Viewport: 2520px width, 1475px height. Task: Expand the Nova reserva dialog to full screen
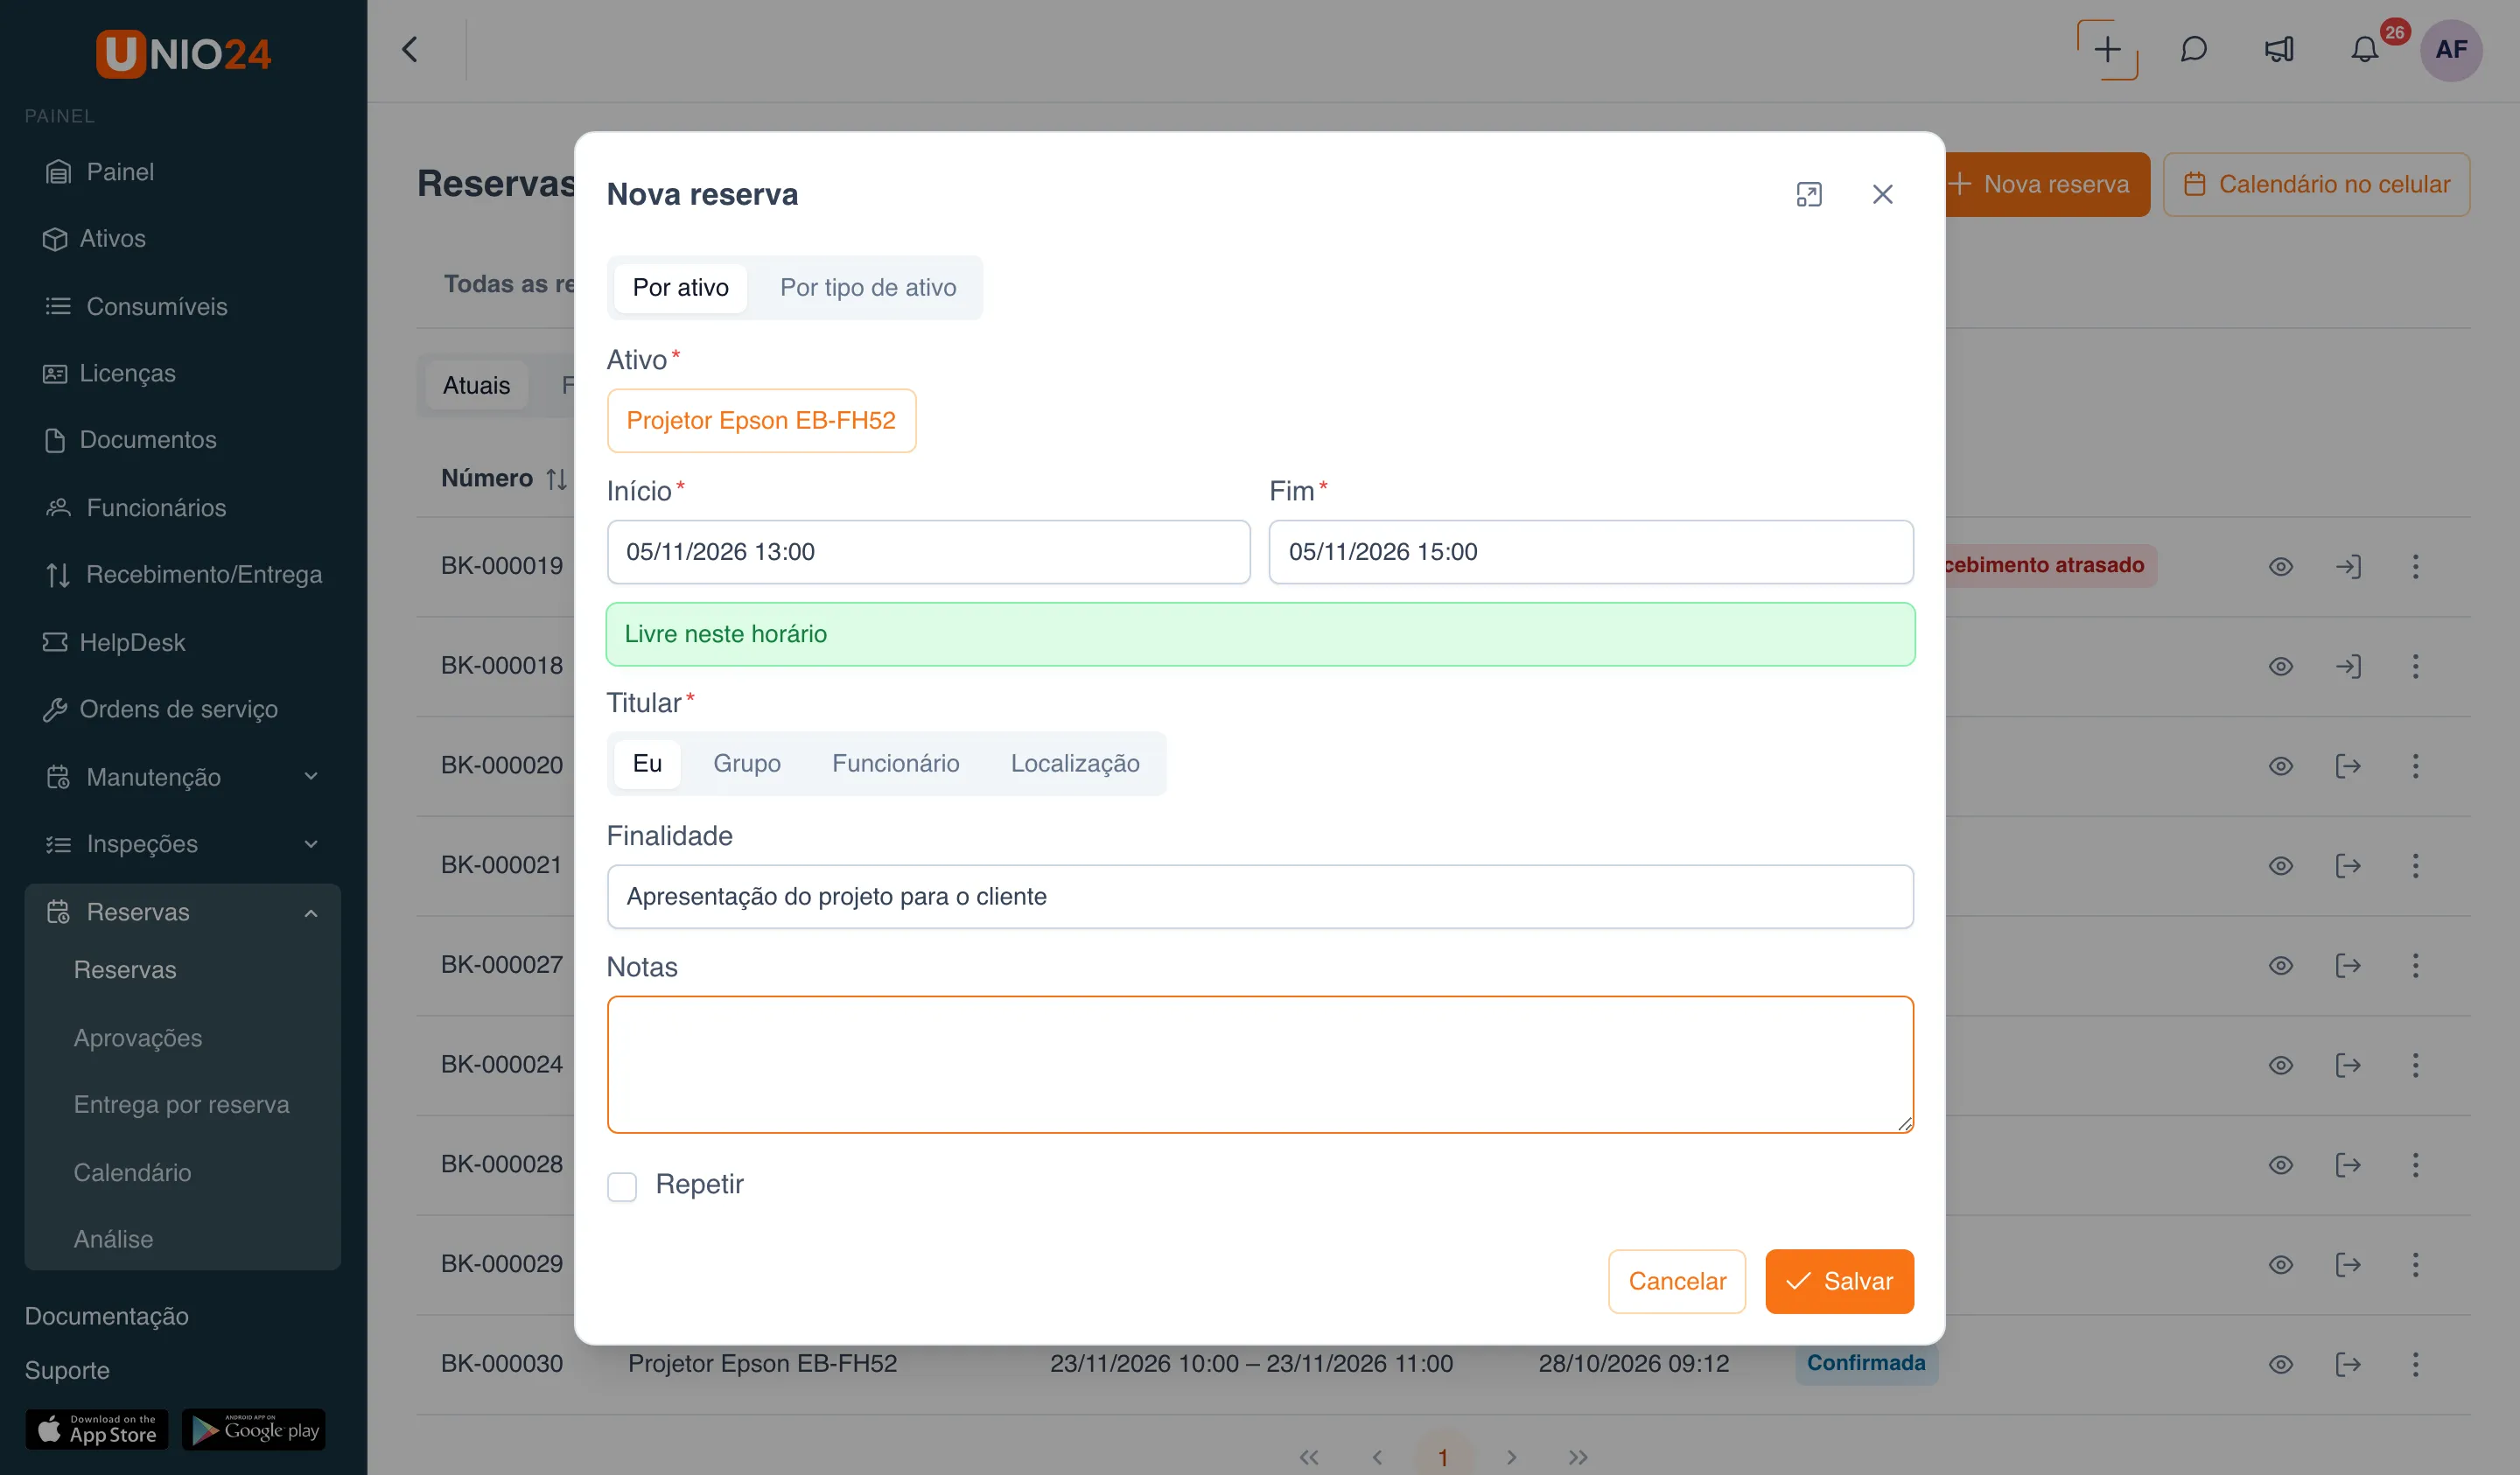click(x=1808, y=194)
